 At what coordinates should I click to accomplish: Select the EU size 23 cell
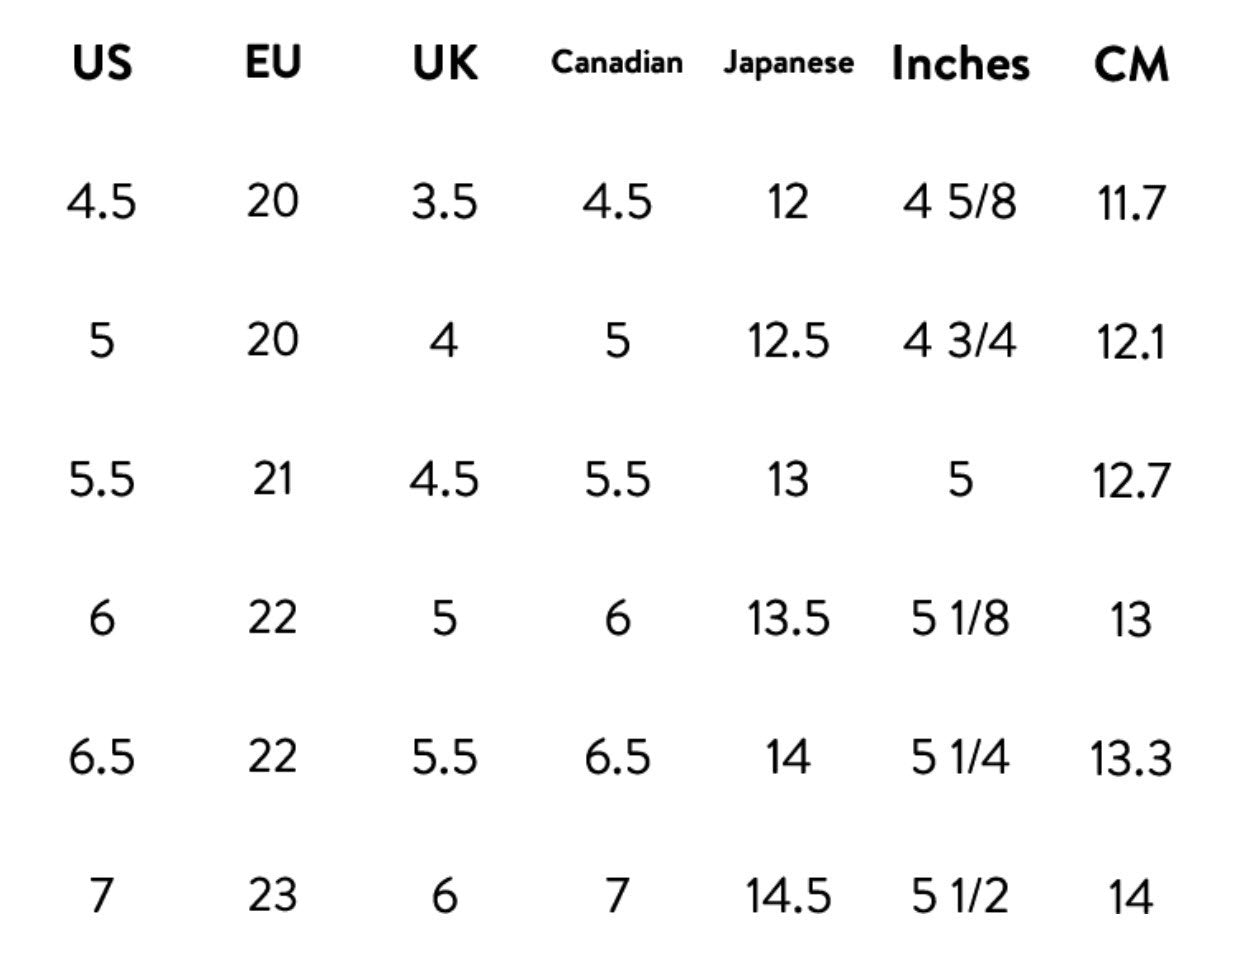point(273,894)
